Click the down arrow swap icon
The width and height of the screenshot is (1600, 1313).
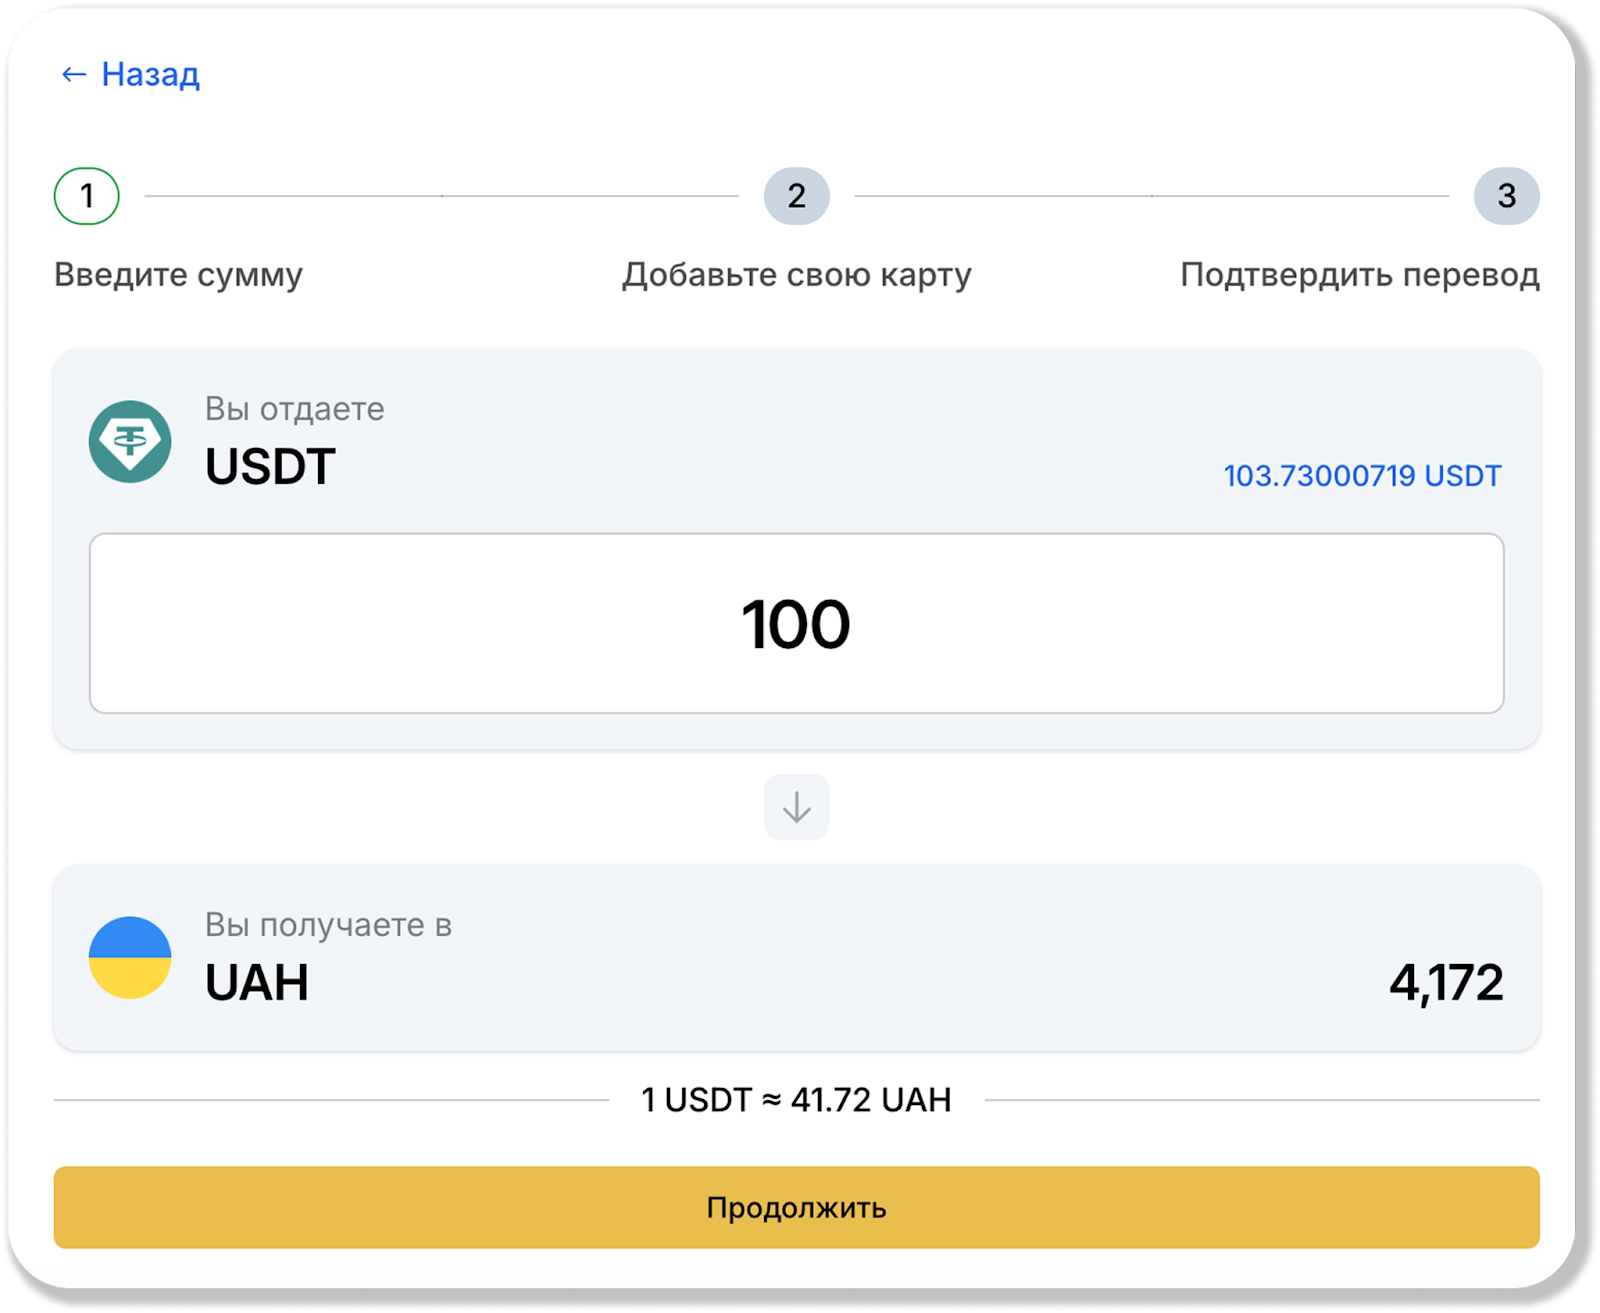point(796,807)
